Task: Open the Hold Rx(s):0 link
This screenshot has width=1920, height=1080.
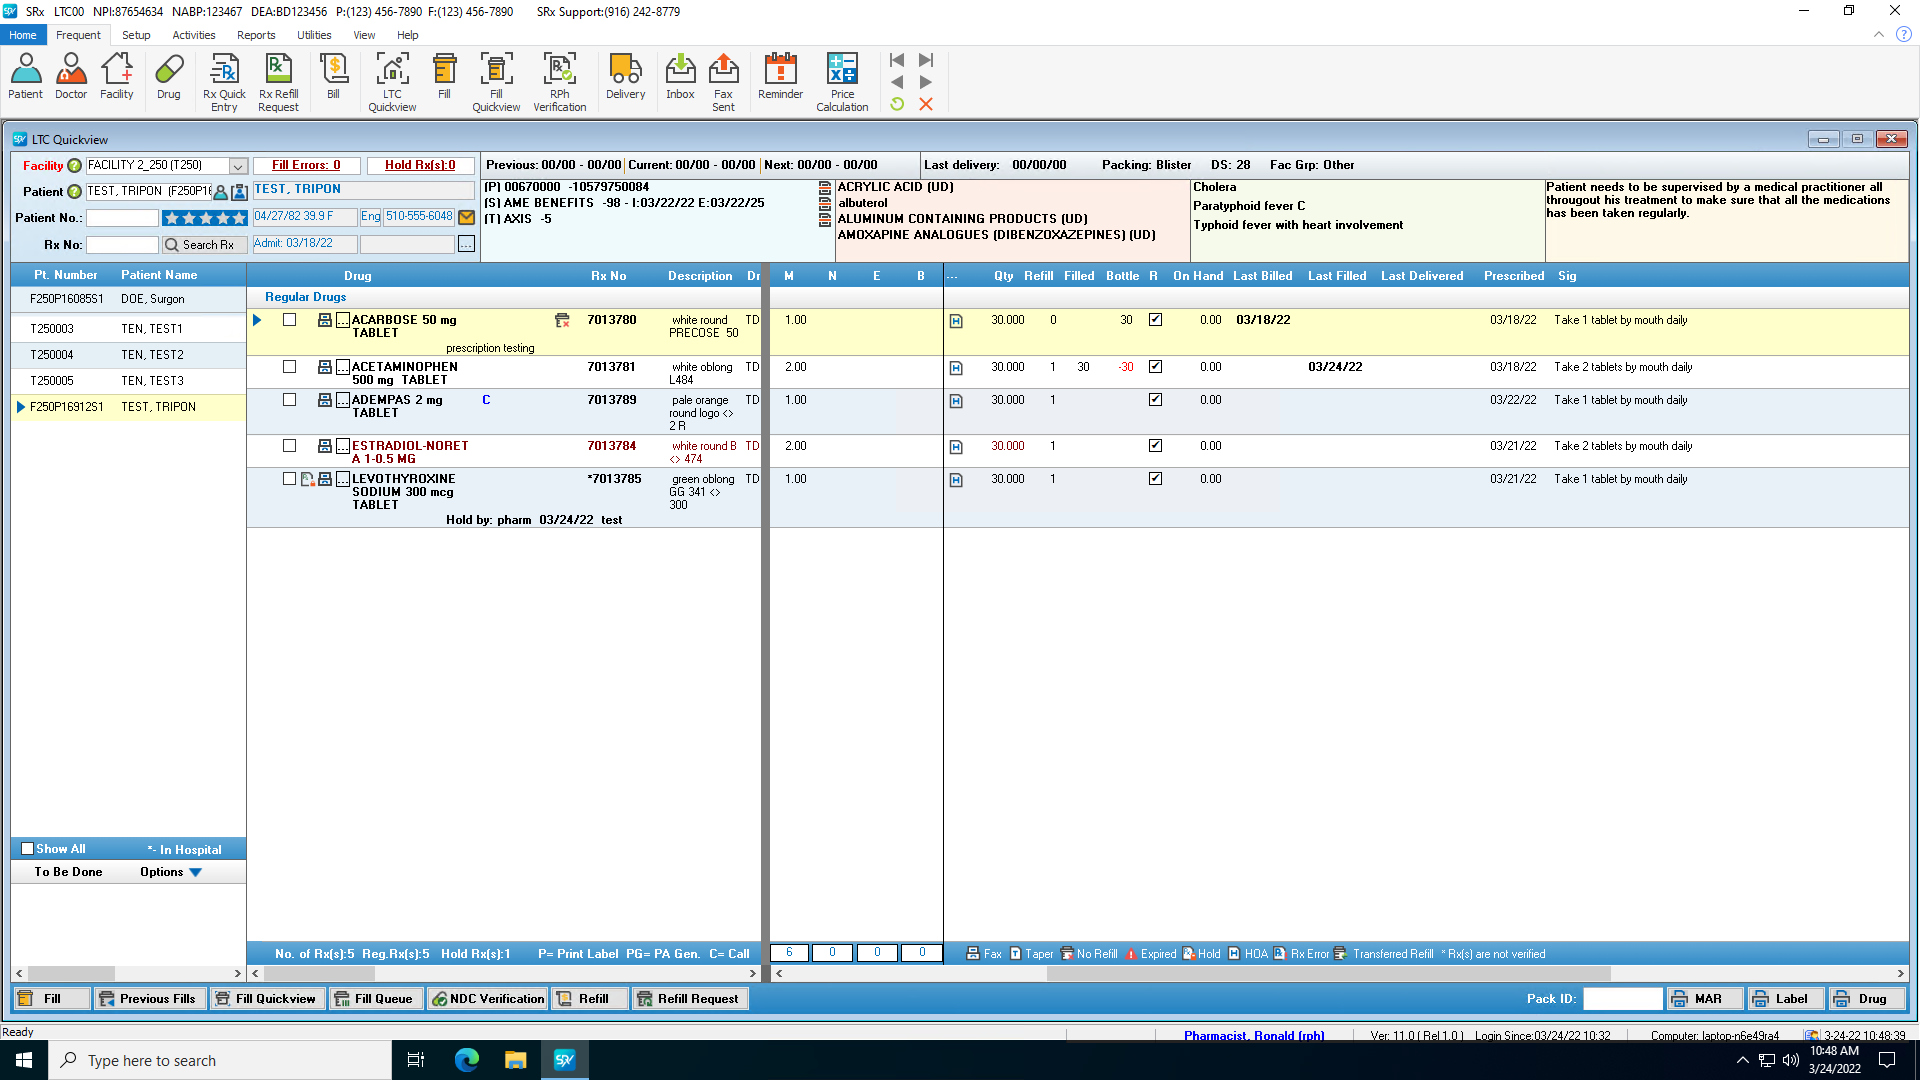Action: (x=420, y=165)
